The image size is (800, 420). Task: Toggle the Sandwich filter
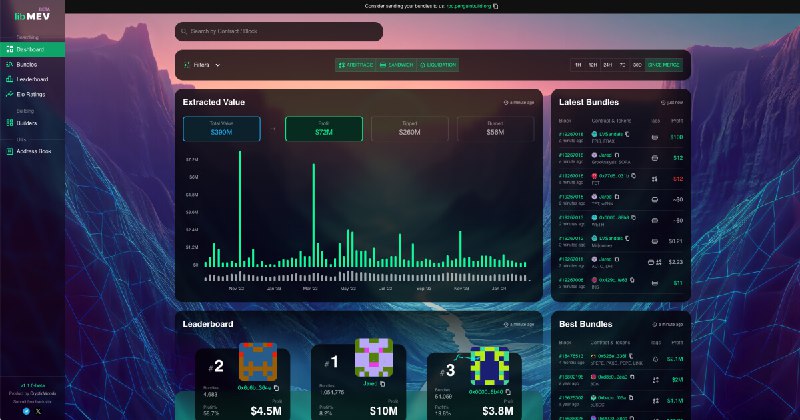coord(395,65)
